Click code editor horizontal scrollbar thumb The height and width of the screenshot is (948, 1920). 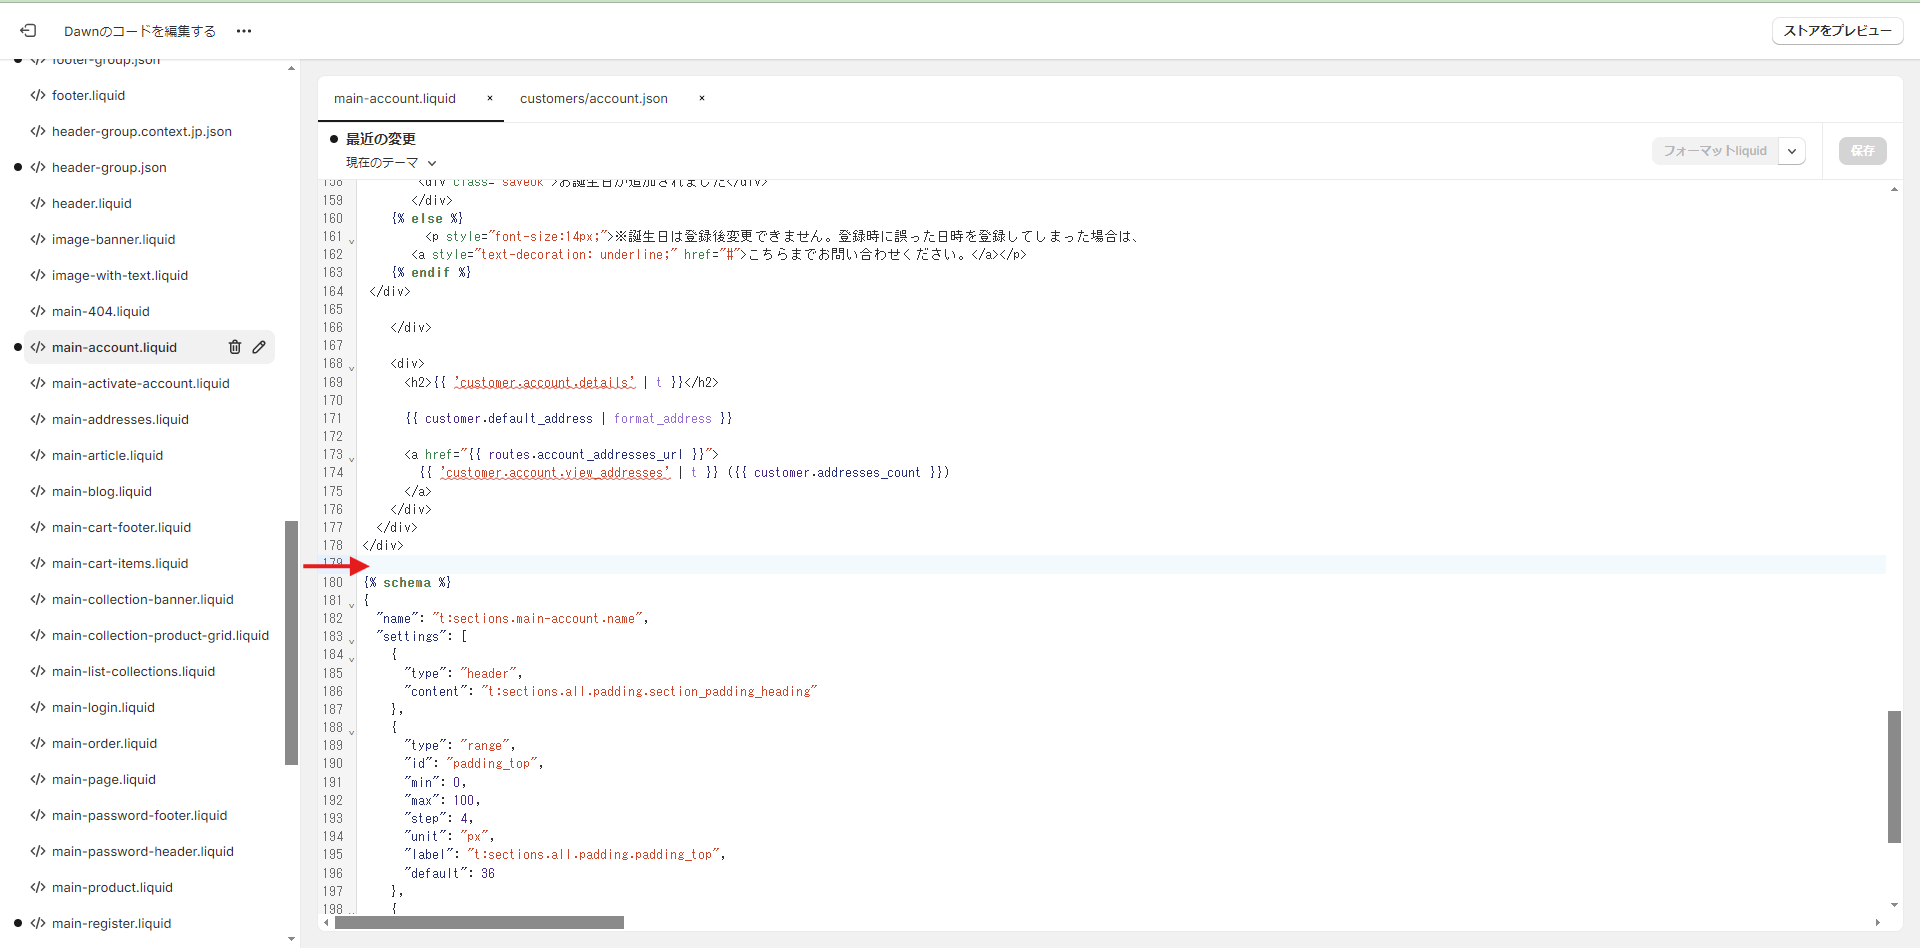[479, 922]
